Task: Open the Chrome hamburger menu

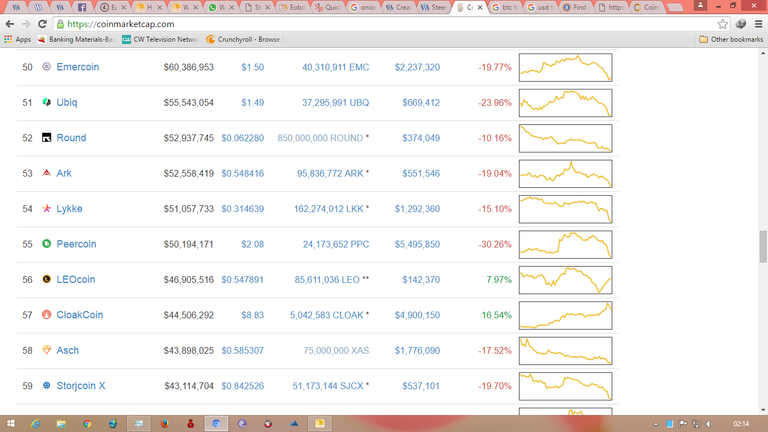Action: 758,24
